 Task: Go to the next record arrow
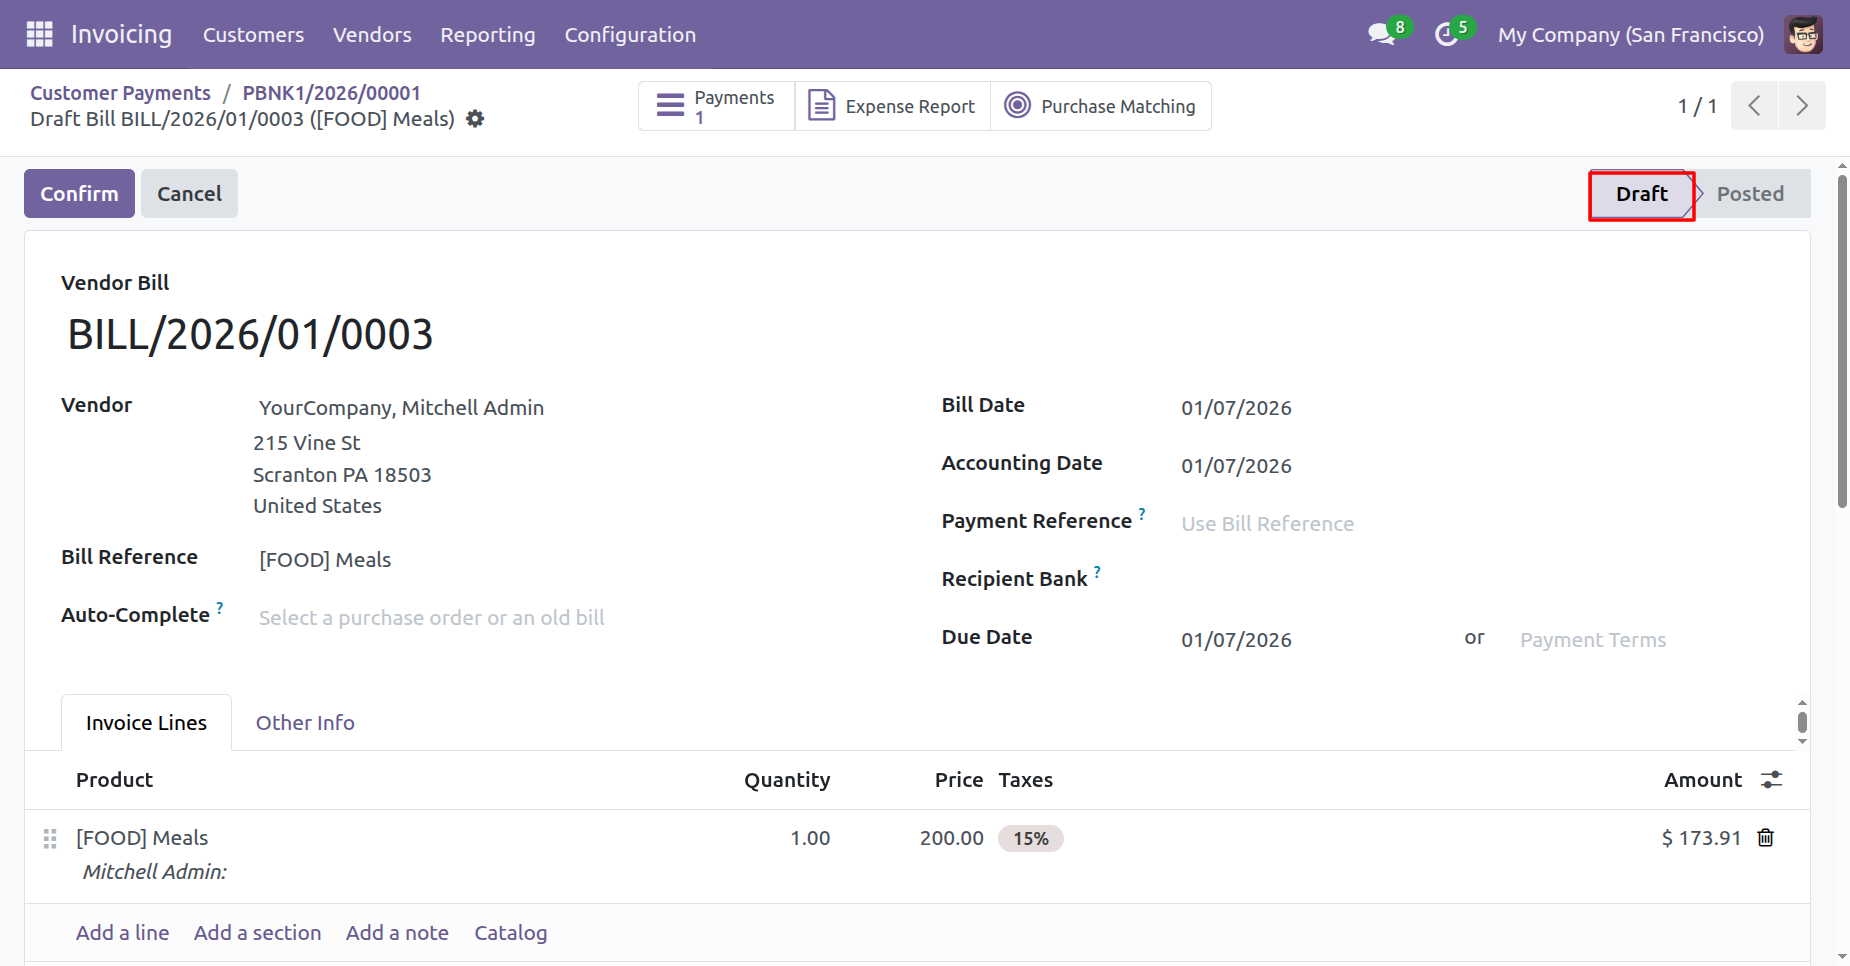point(1801,106)
